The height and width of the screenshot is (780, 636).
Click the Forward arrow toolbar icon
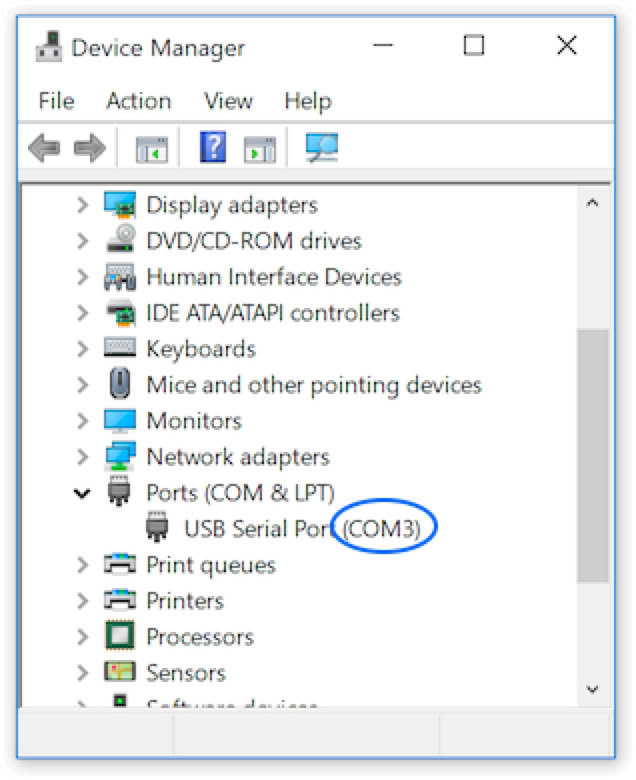pos(90,150)
